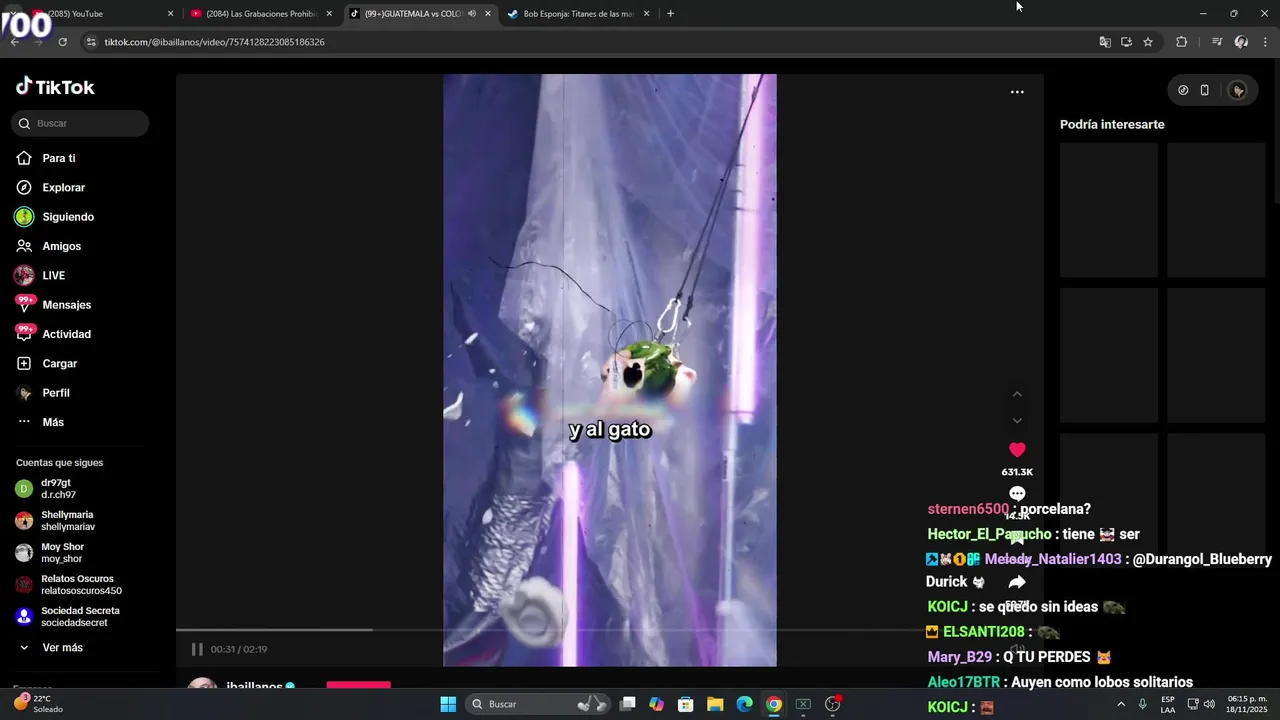The height and width of the screenshot is (720, 1280).
Task: Open media controls icon in toolbar
Action: (x=1217, y=42)
